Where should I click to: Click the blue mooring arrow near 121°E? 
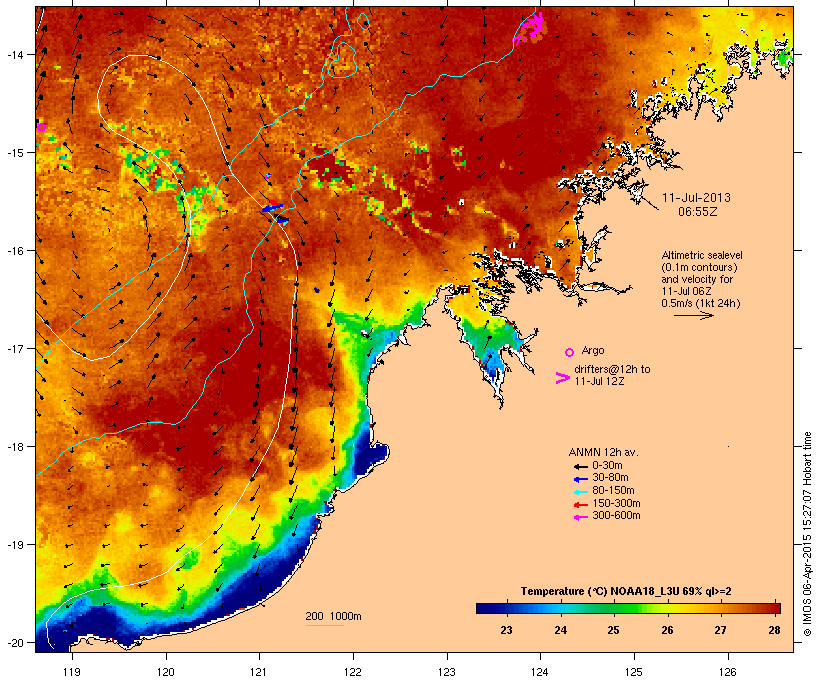click(x=272, y=208)
